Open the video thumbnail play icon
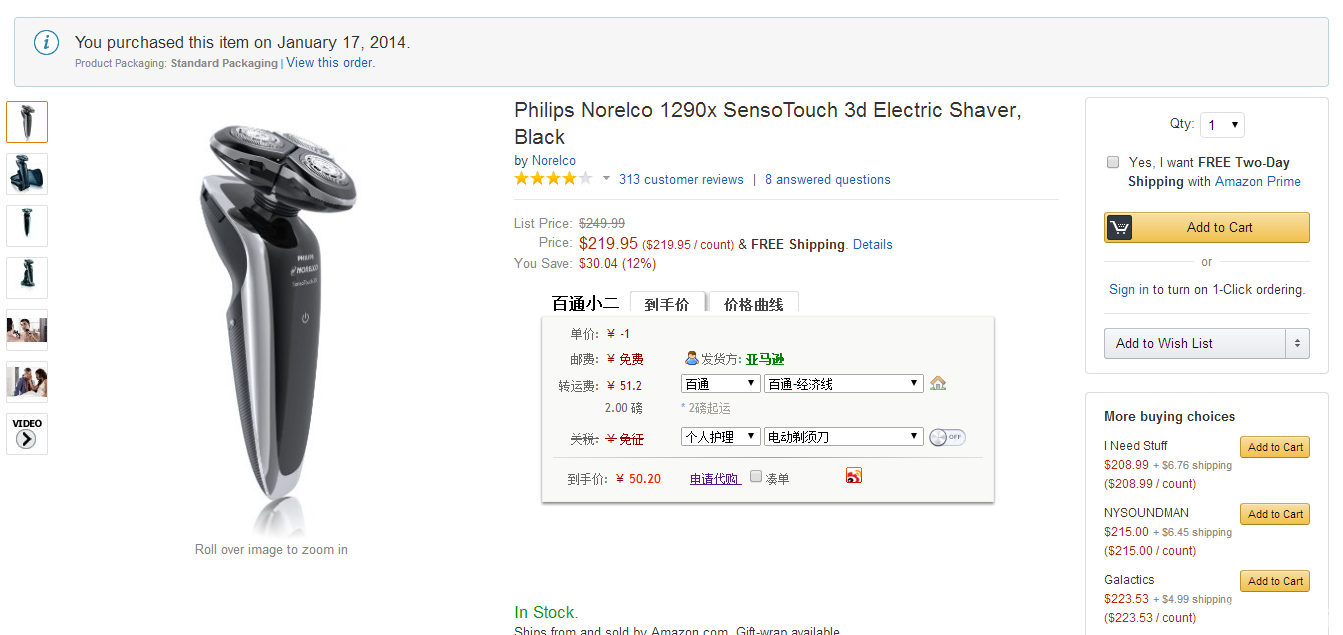 point(27,438)
